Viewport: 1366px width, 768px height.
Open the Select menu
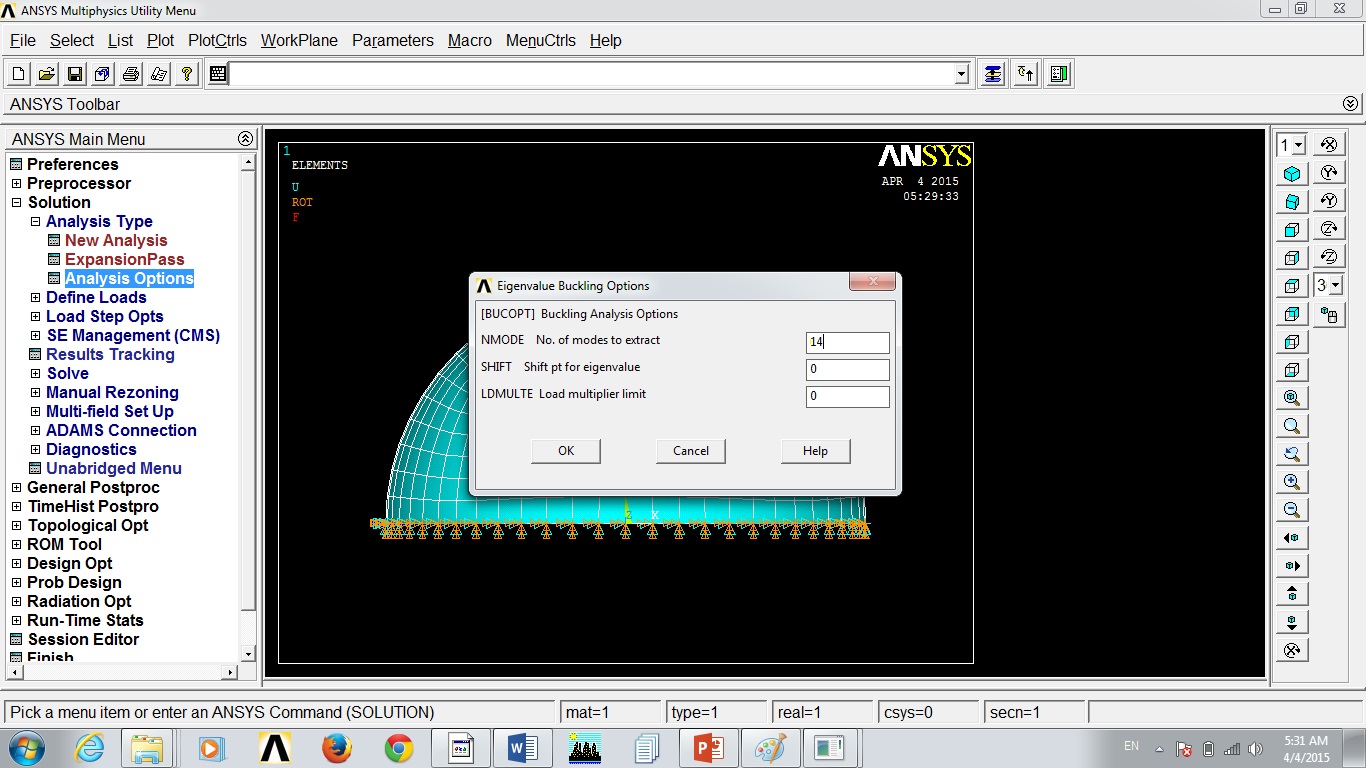(x=72, y=41)
